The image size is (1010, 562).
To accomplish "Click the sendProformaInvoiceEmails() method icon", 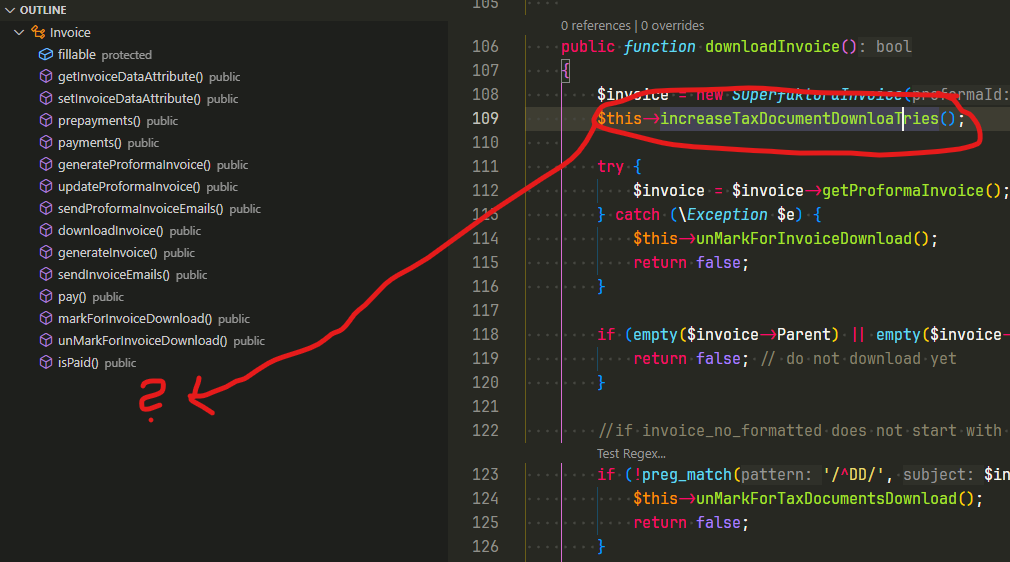I will click(x=46, y=209).
